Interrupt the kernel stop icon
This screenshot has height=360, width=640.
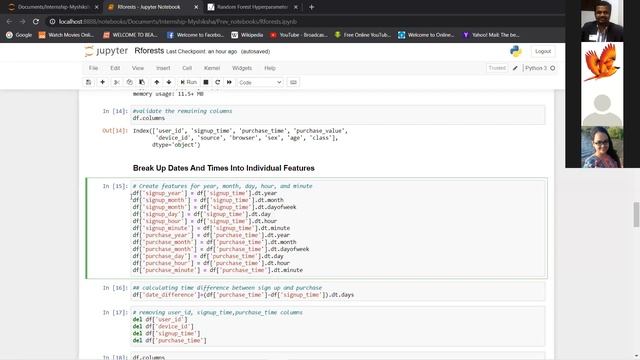tap(206, 82)
